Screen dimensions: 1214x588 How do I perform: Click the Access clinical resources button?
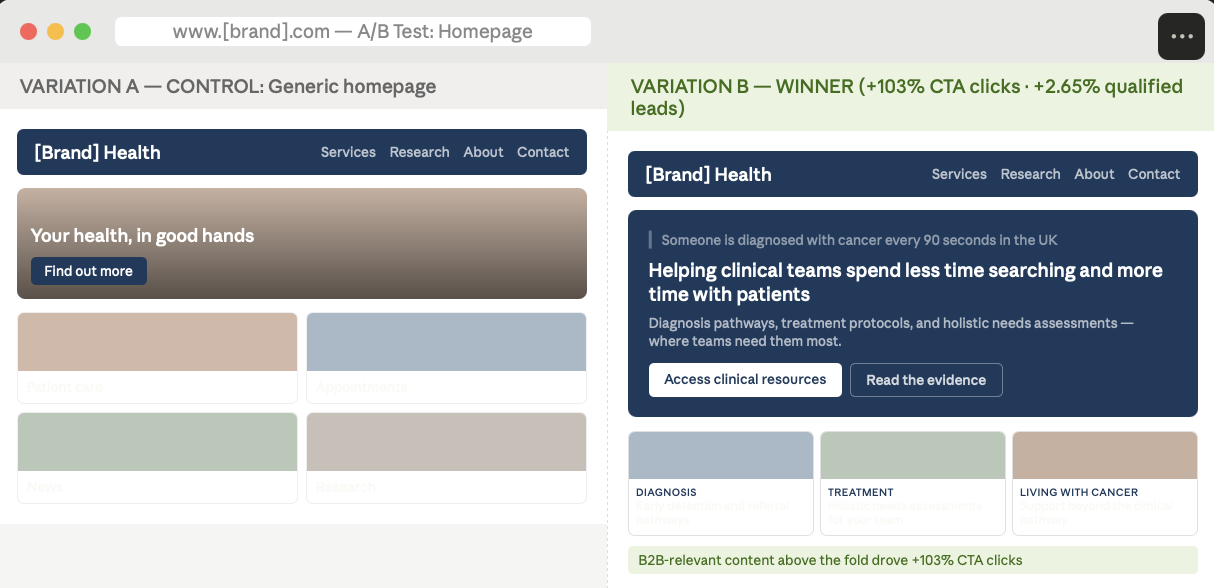(745, 380)
